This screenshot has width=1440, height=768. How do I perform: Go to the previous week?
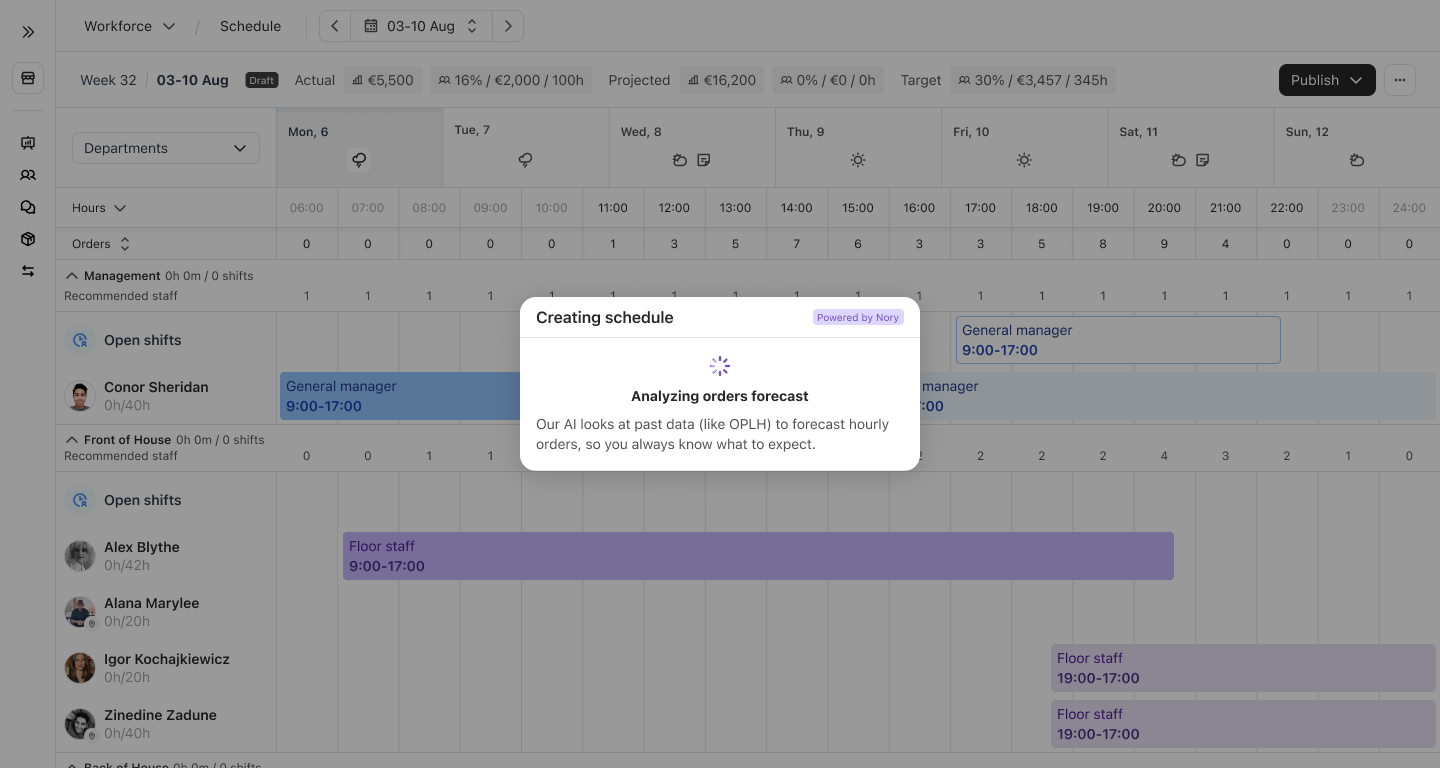[335, 26]
